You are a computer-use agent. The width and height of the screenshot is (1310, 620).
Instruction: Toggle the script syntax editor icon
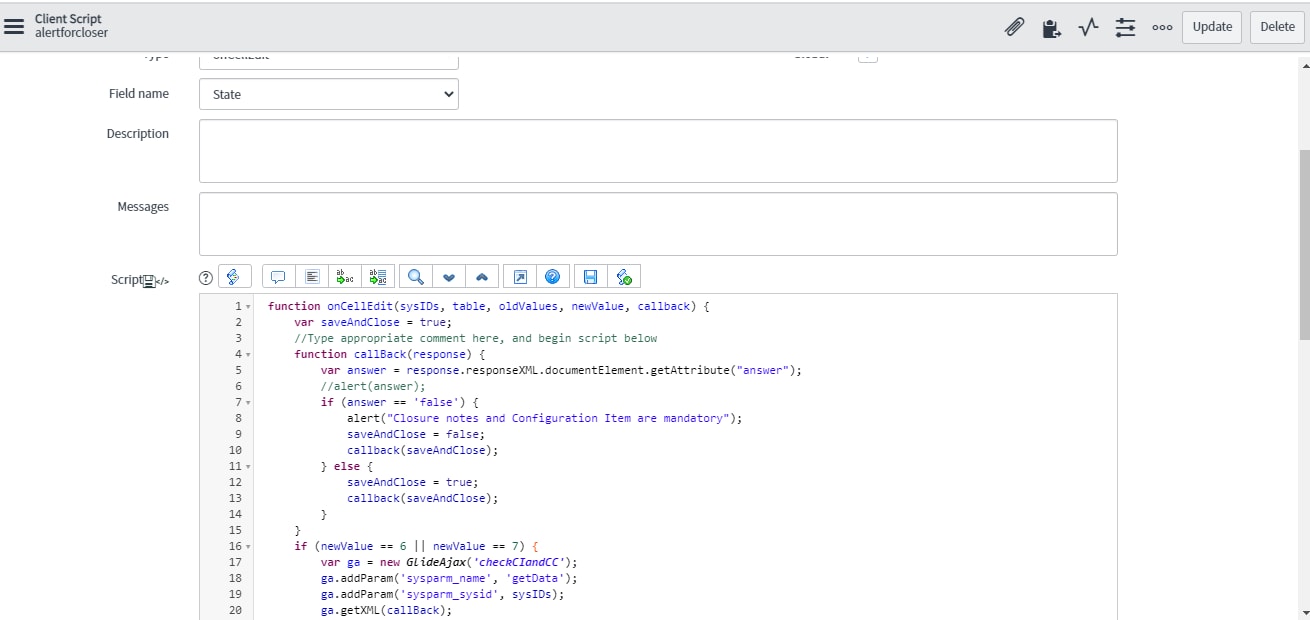click(234, 277)
